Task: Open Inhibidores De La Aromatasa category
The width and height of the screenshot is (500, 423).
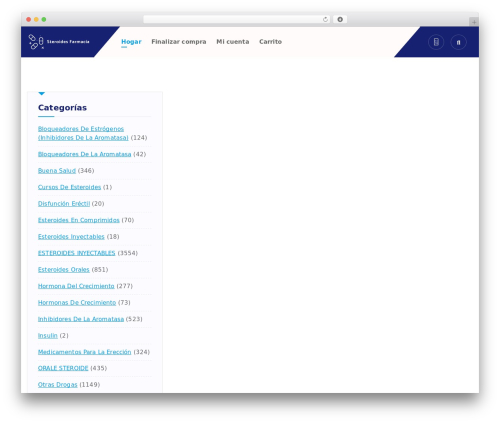Action: point(81,319)
